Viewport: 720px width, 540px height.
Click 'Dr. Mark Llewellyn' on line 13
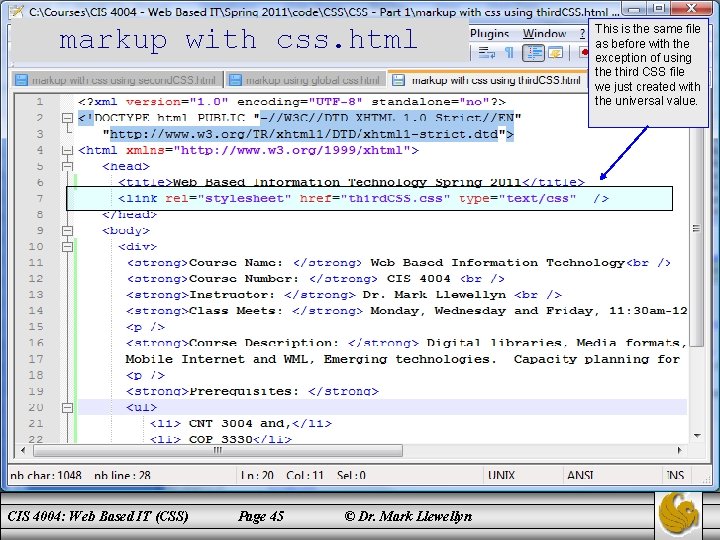434,295
